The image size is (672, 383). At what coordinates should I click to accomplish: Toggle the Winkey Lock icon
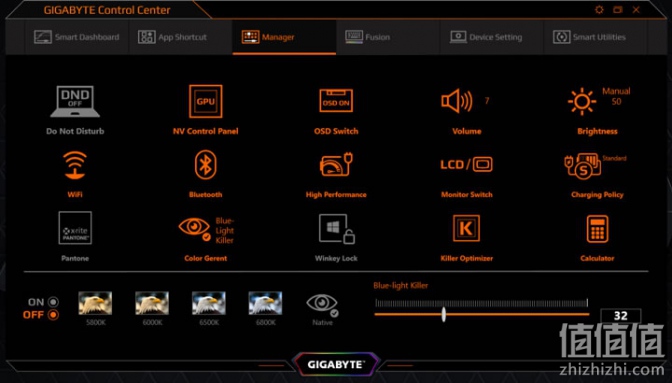click(336, 229)
